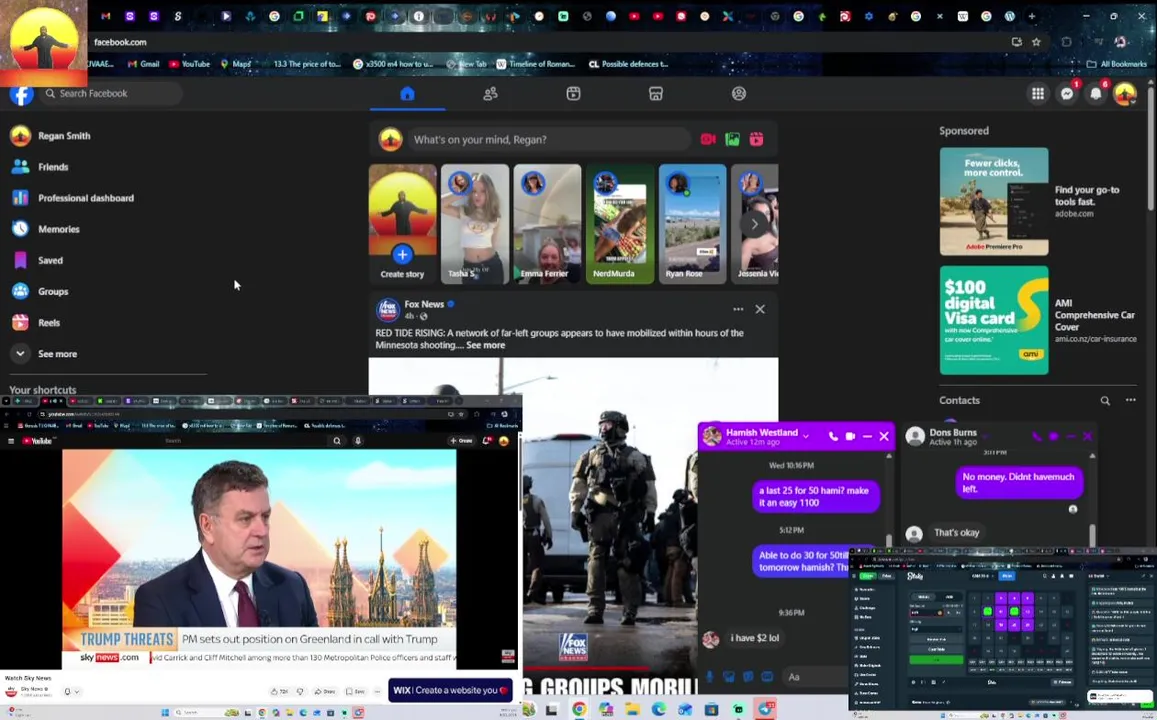Open Microsoft Edge from the taskbar
The height and width of the screenshot is (720, 1157).
[658, 710]
